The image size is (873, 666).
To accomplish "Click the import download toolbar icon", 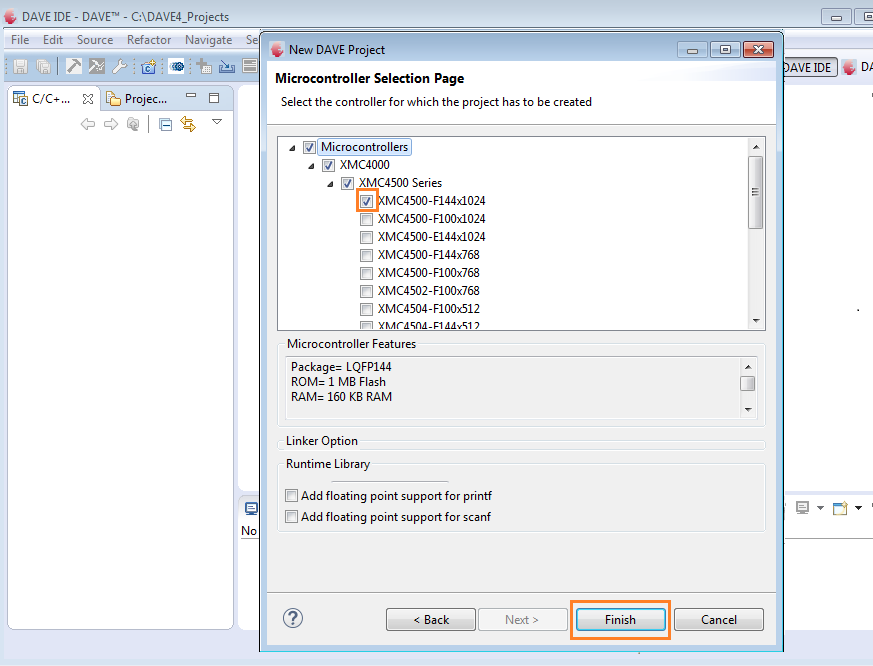I will pos(227,67).
